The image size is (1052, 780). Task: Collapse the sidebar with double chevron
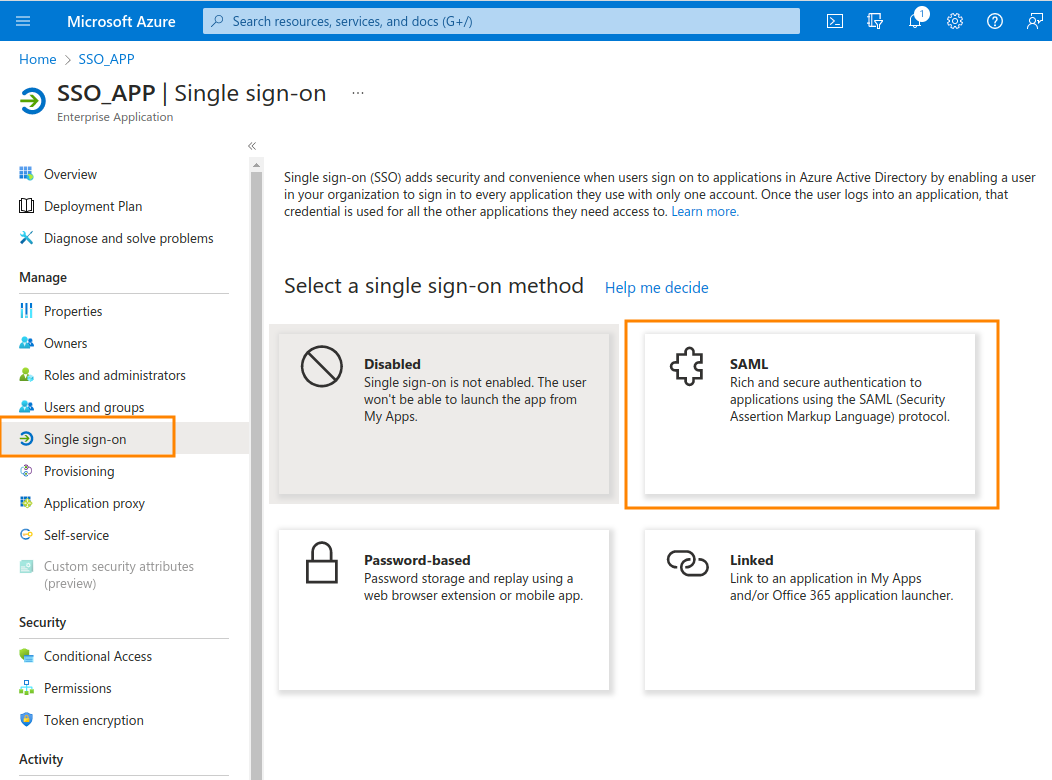[x=252, y=146]
